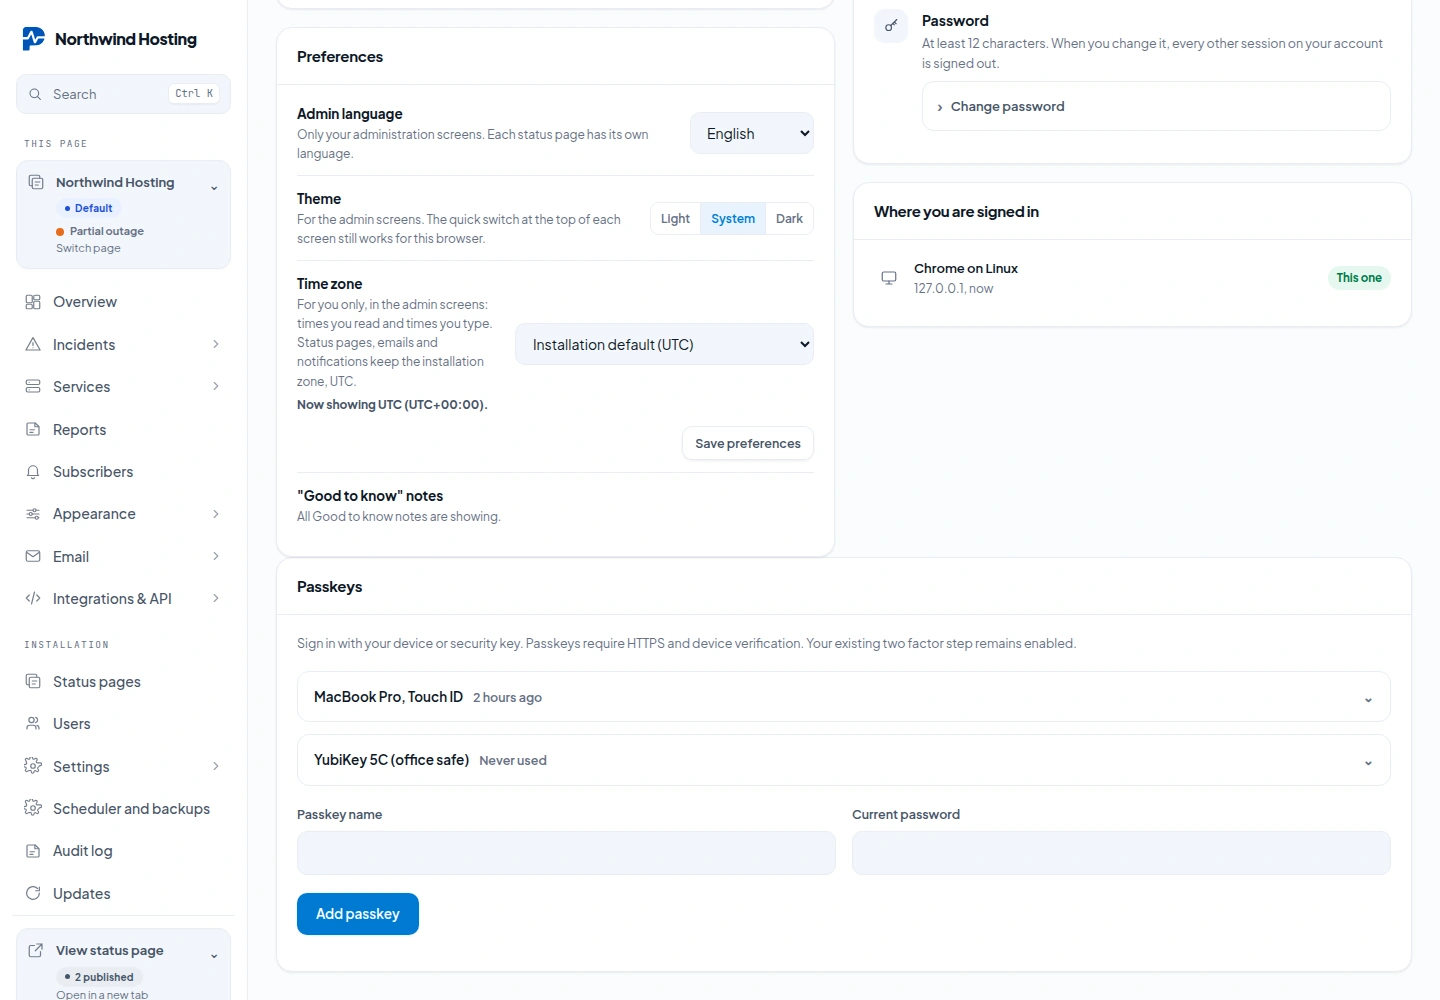Click the Audit log icon
Image resolution: width=1440 pixels, height=1000 pixels.
(x=33, y=851)
